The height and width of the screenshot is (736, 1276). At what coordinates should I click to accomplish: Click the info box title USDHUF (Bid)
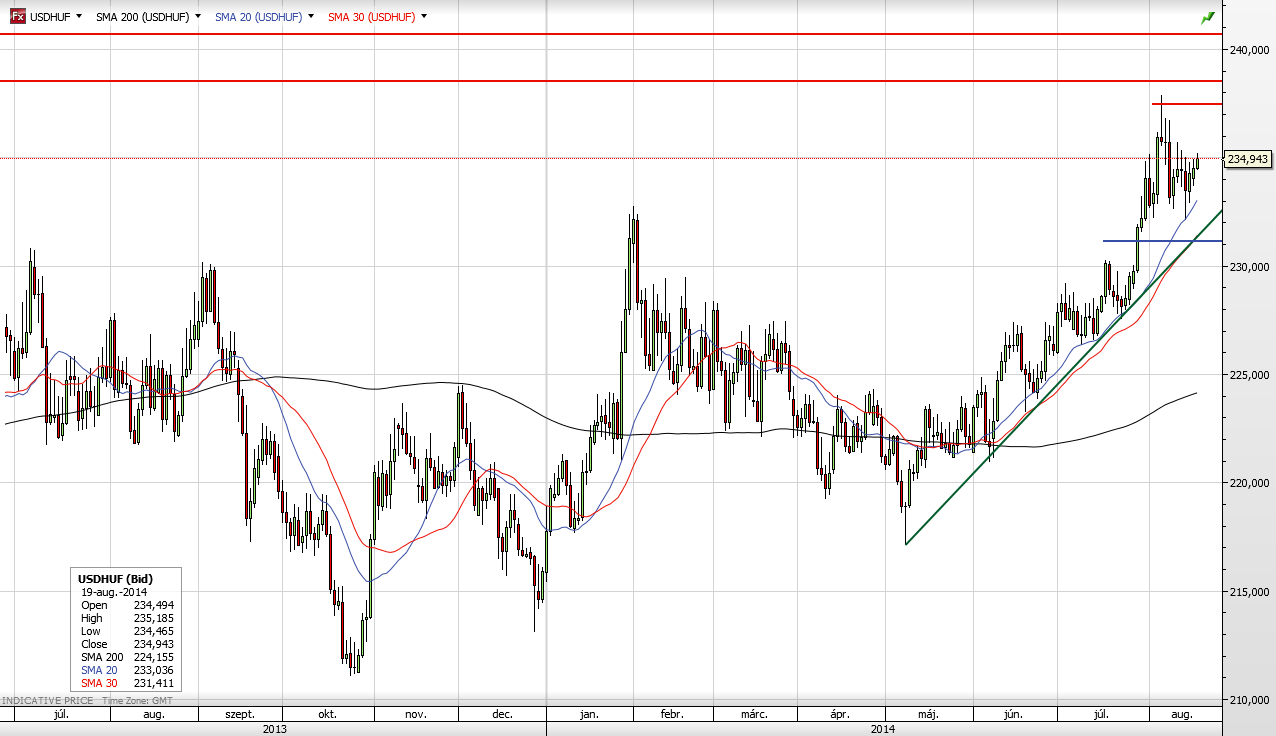pyautogui.click(x=115, y=579)
